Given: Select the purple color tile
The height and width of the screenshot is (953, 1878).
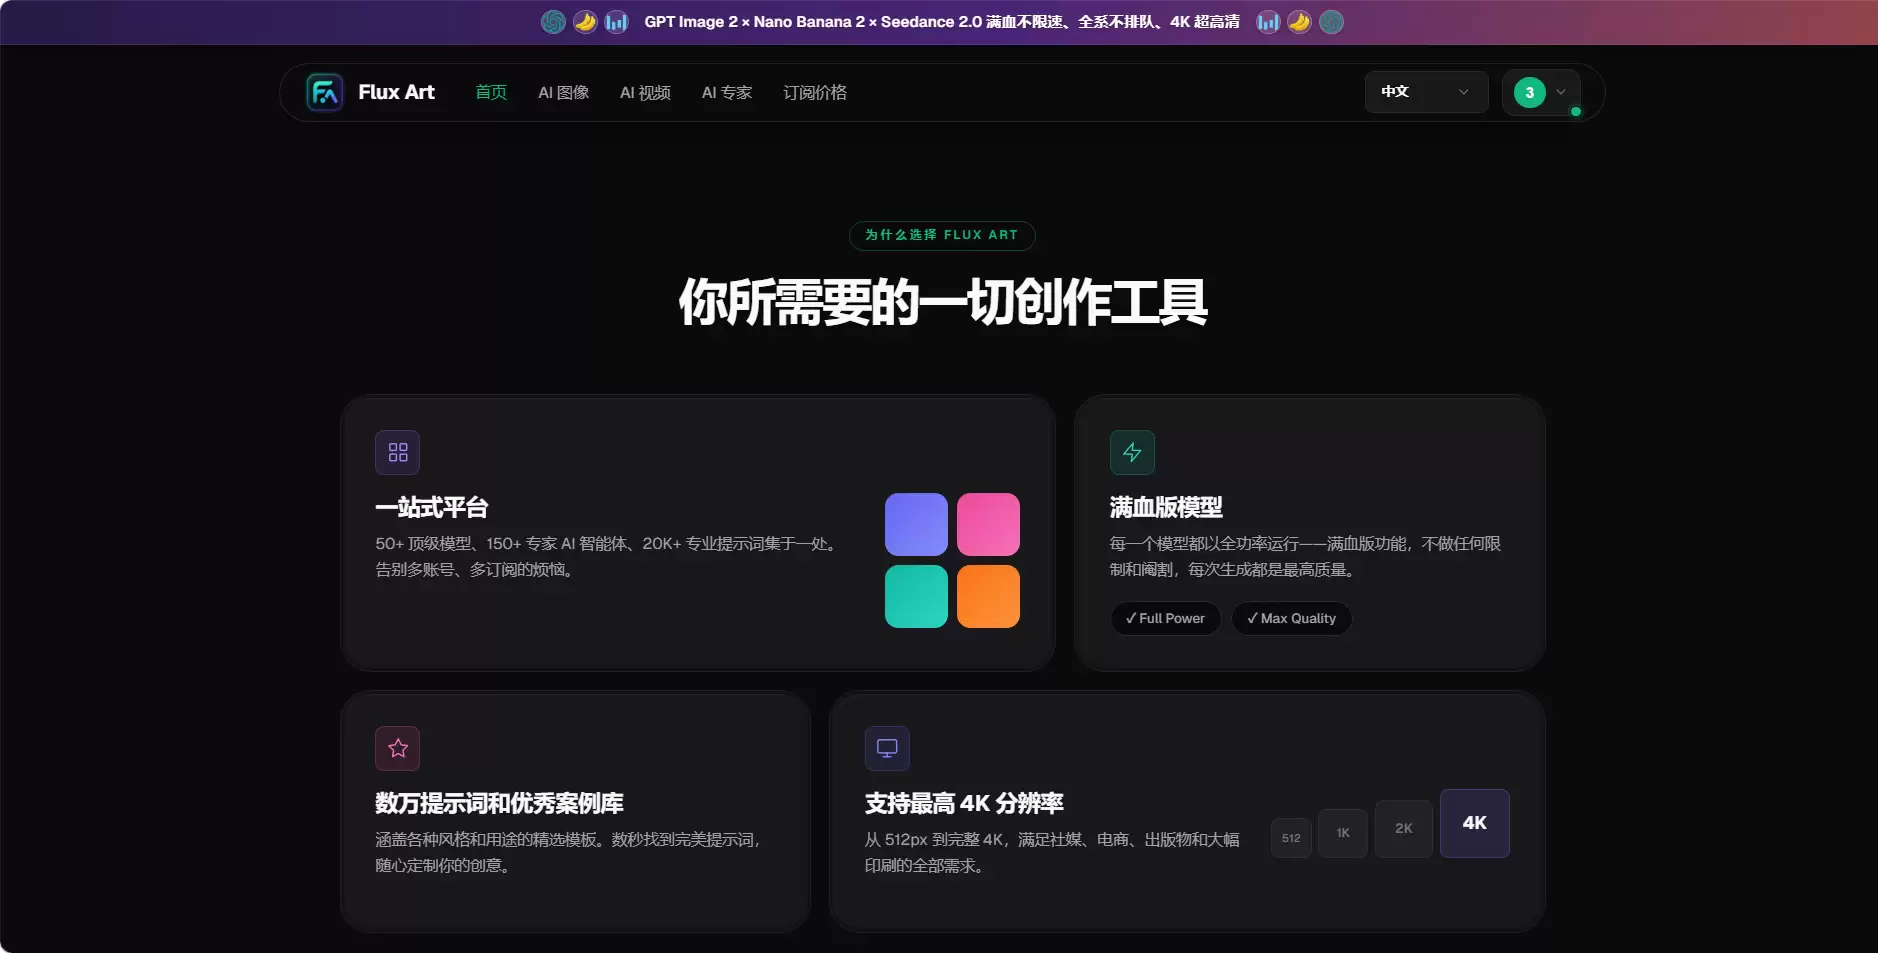Looking at the screenshot, I should [916, 524].
